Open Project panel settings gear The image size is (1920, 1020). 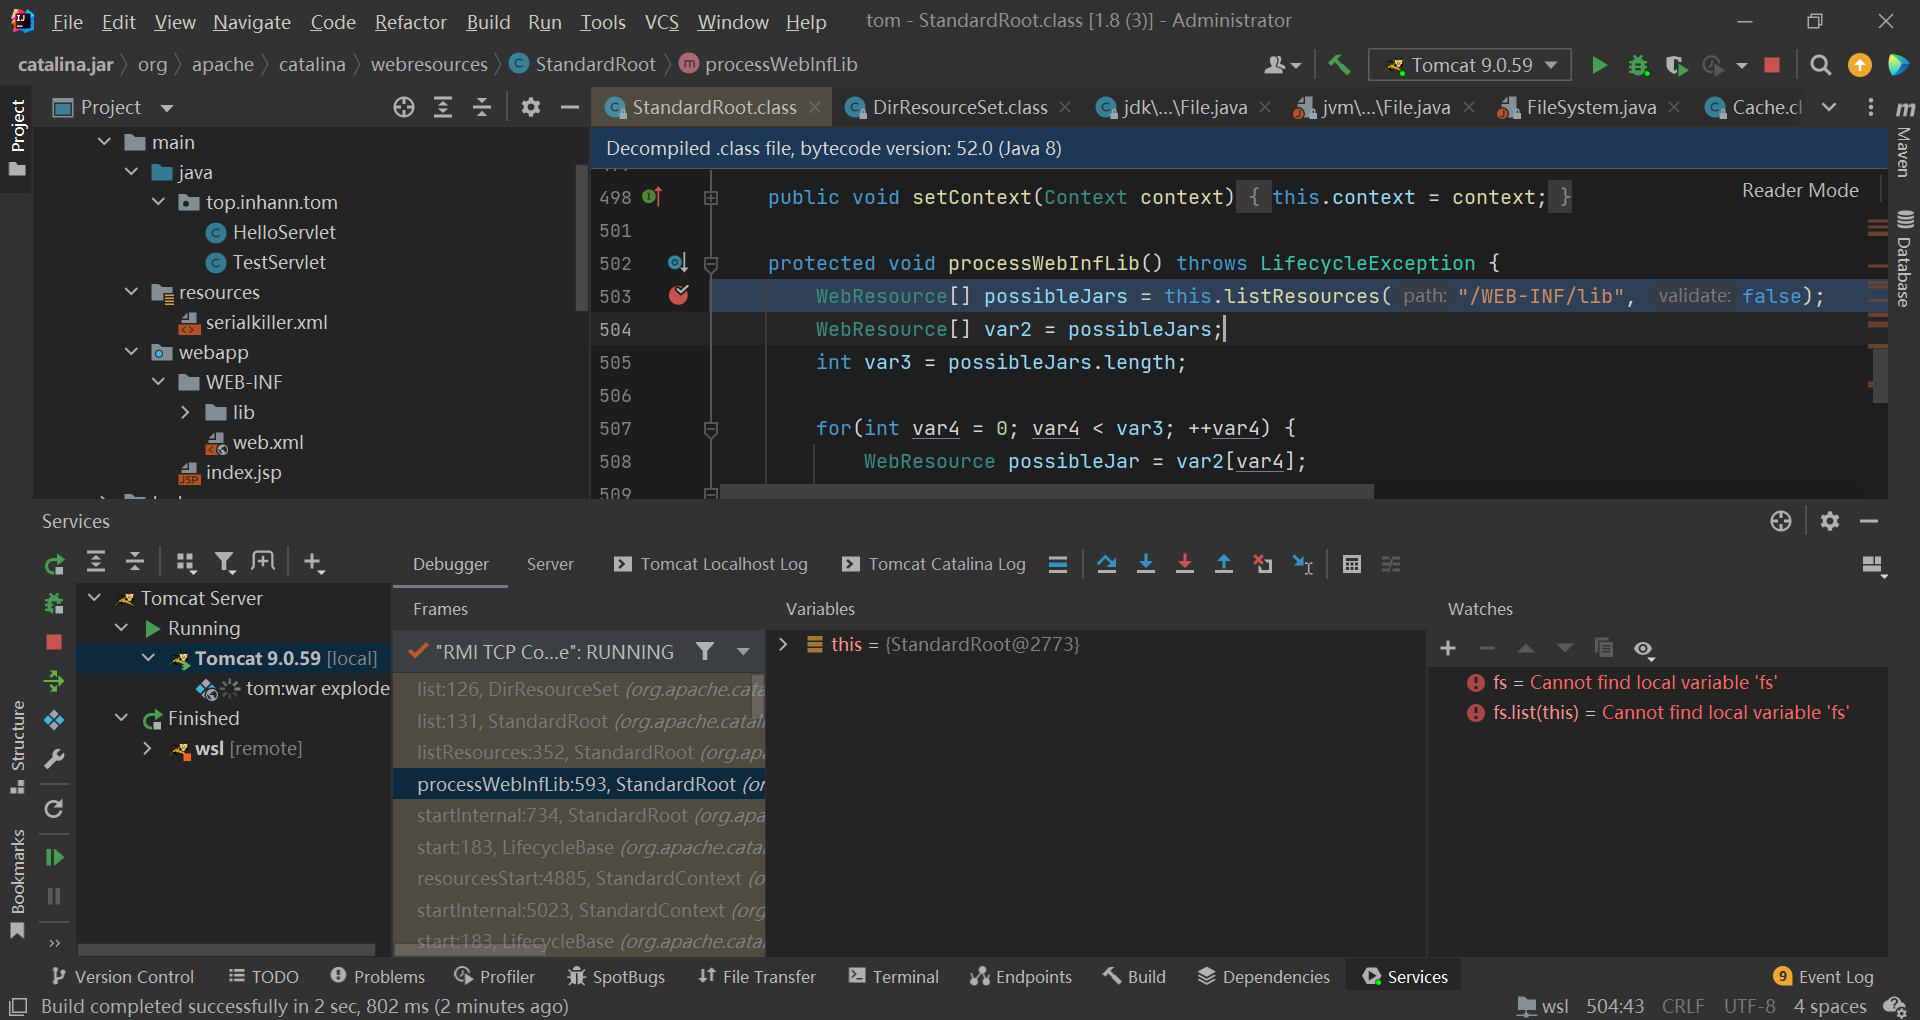click(x=531, y=107)
